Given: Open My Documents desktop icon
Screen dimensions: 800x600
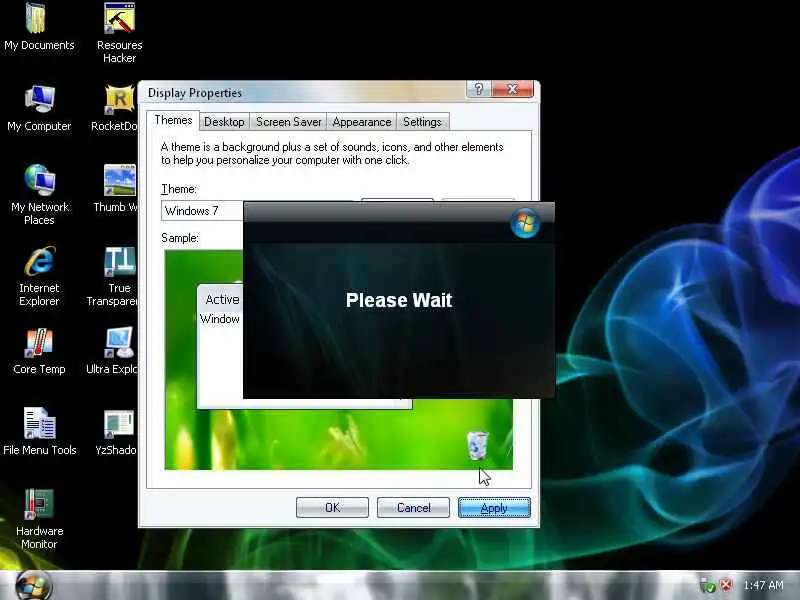Looking at the screenshot, I should click(x=39, y=27).
